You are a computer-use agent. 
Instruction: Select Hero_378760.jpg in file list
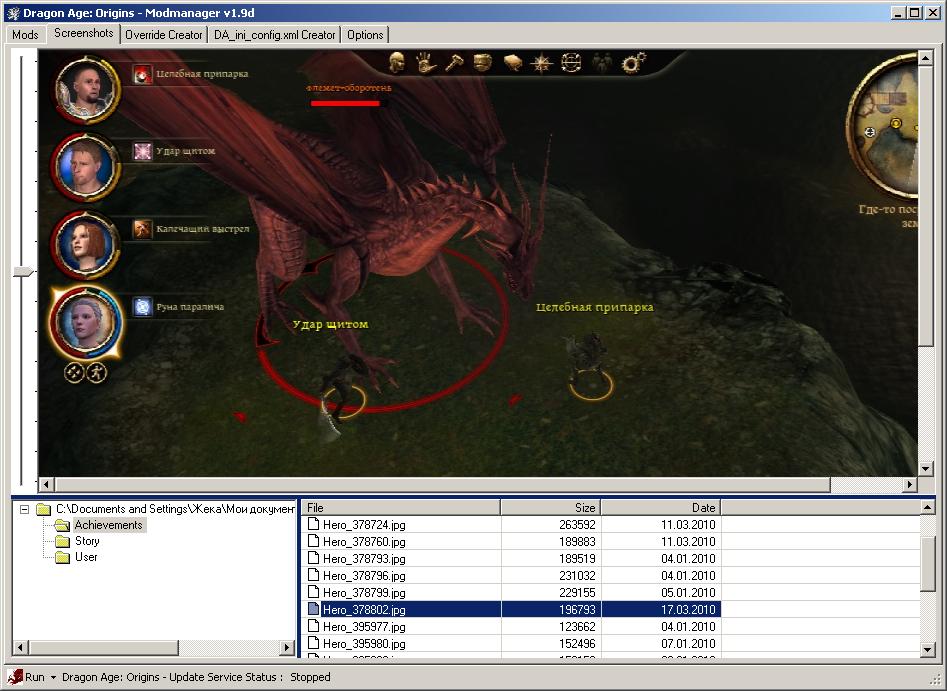pyautogui.click(x=364, y=542)
